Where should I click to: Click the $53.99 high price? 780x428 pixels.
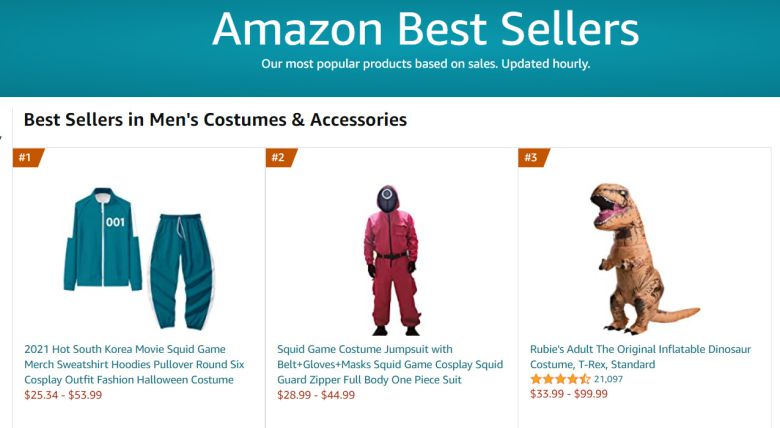[x=84, y=395]
